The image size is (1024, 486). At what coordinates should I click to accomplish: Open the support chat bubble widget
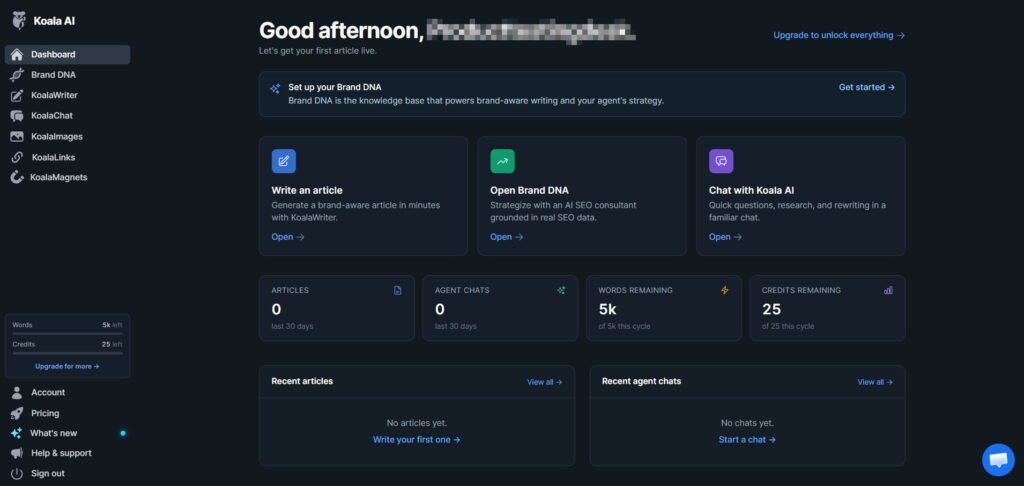999,460
